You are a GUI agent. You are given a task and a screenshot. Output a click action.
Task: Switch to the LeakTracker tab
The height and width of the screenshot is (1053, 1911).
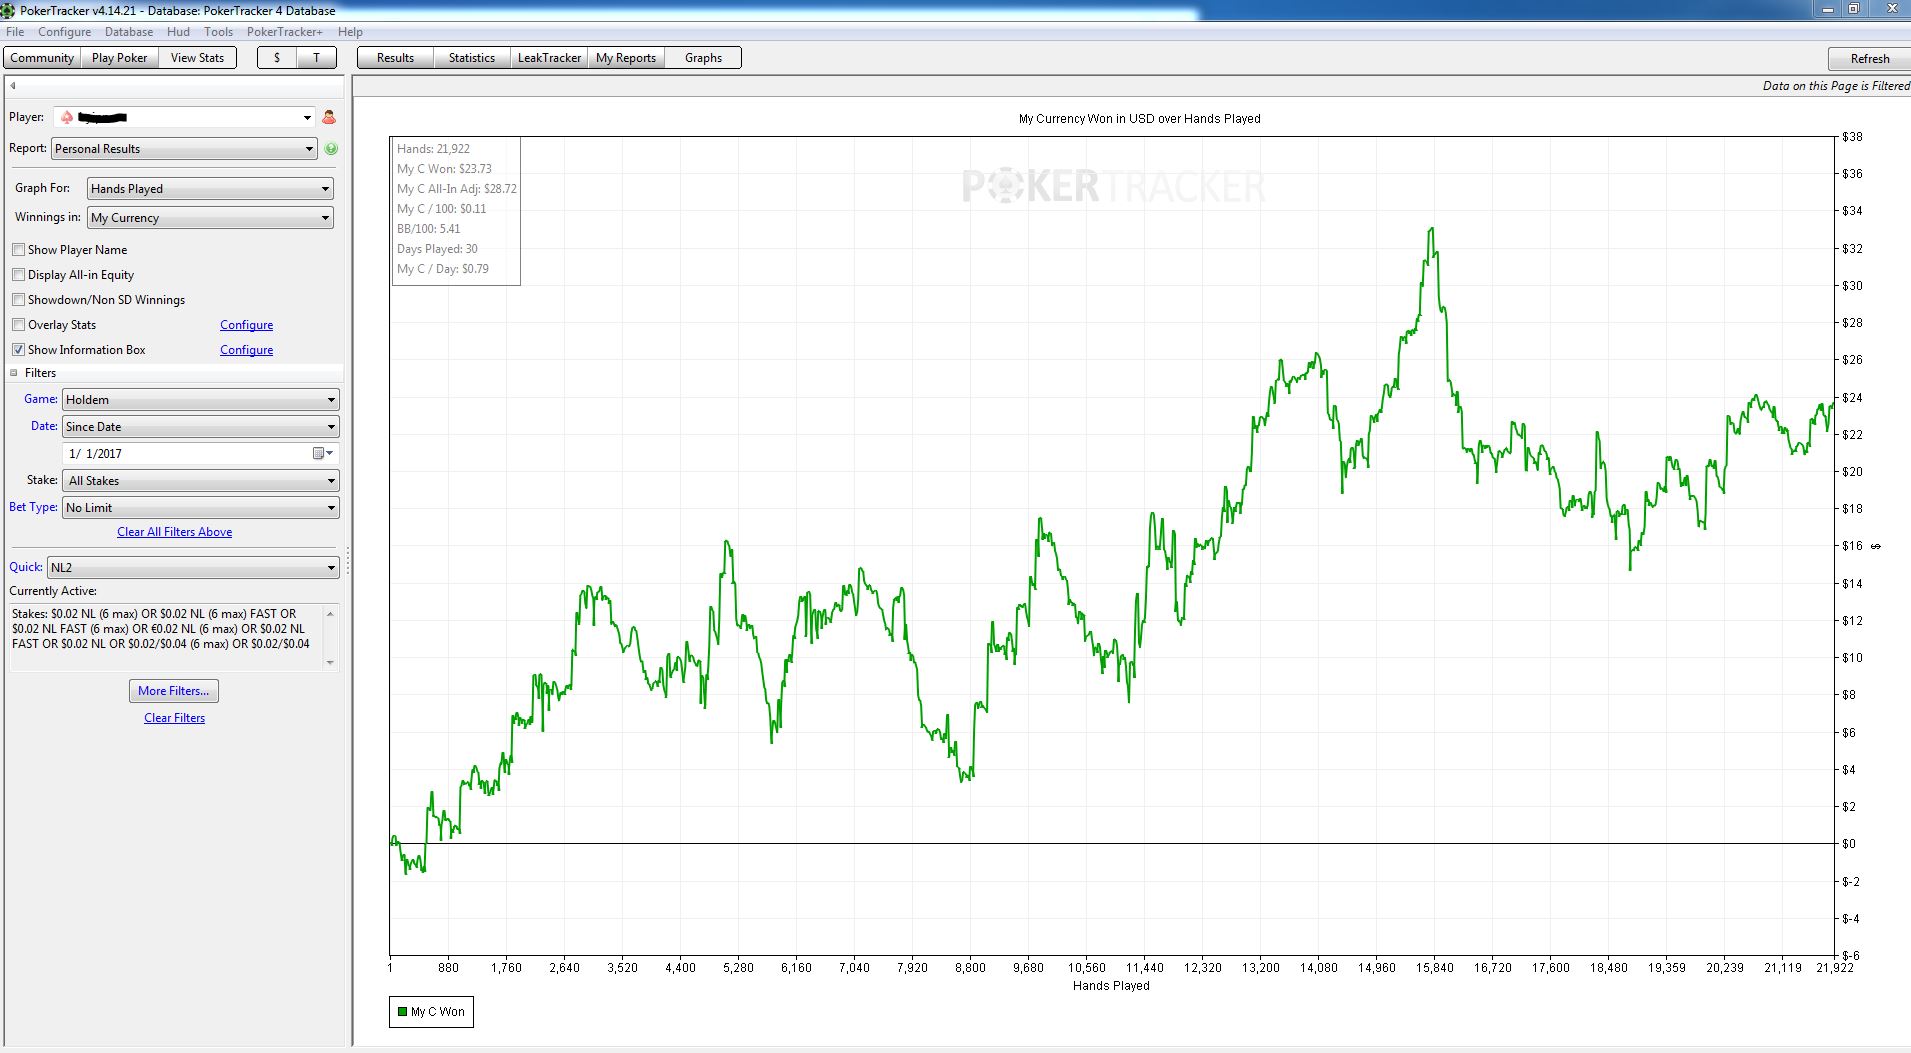coord(549,58)
